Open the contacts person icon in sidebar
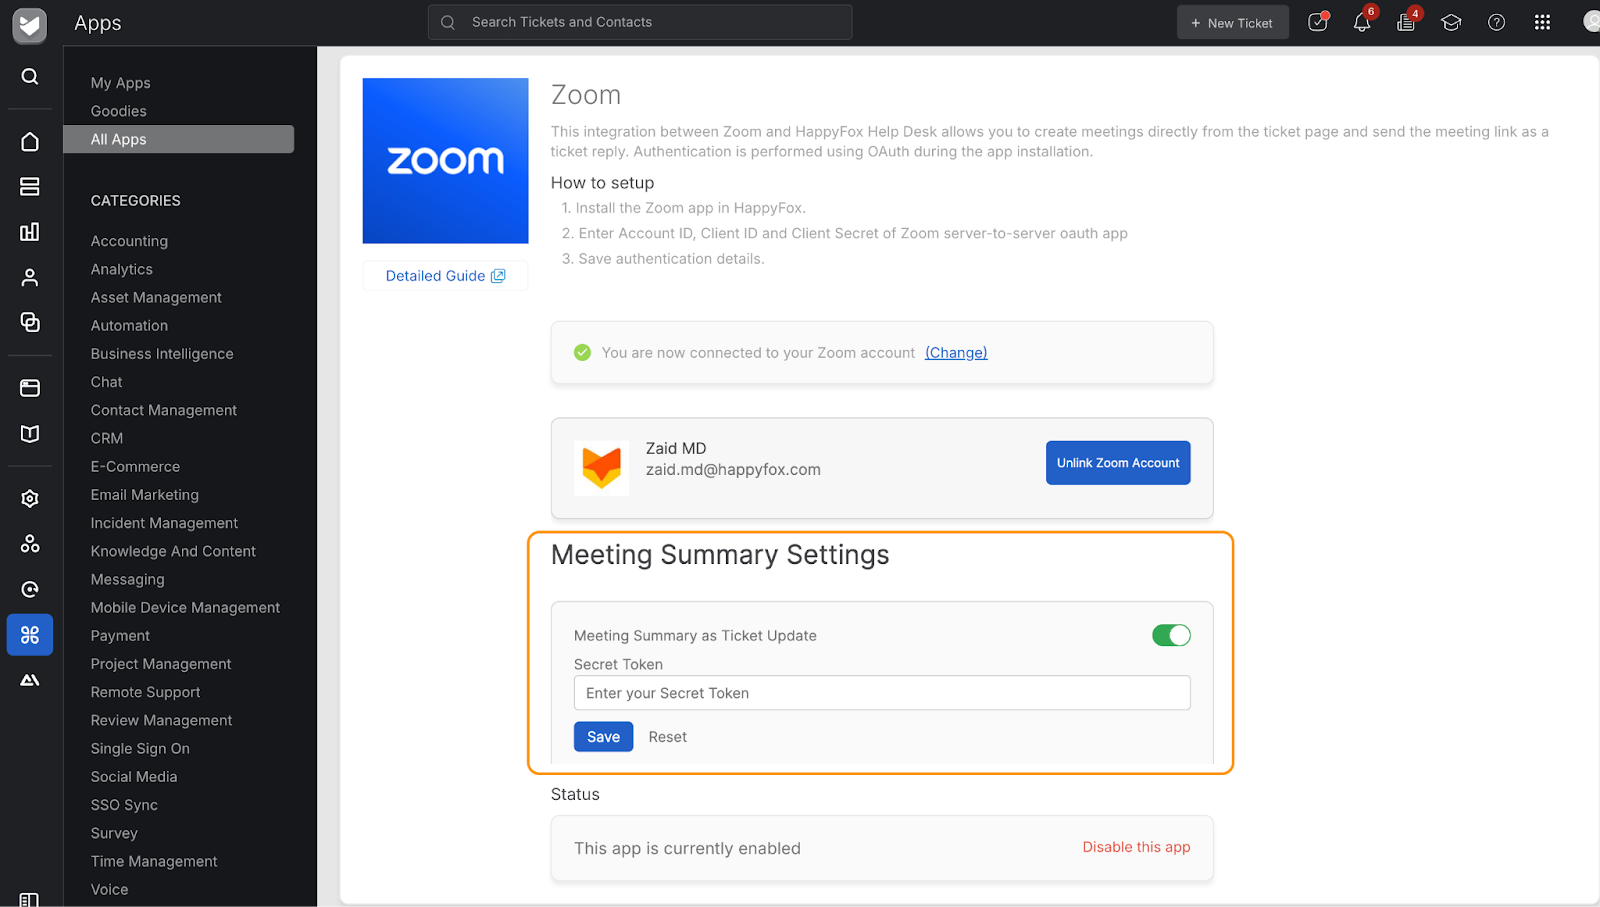Image resolution: width=1600 pixels, height=907 pixels. 30,277
